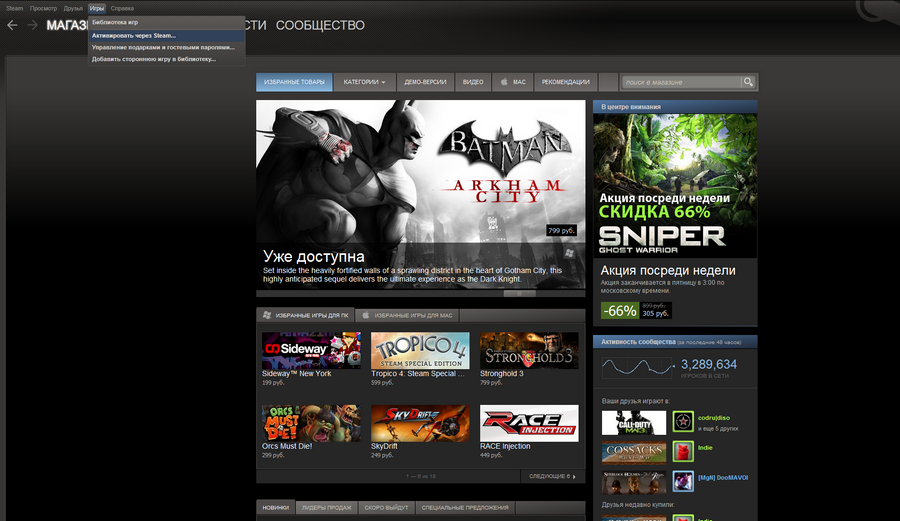This screenshot has height=521, width=900.
Task: Open the Друзья menu
Action: click(x=73, y=9)
